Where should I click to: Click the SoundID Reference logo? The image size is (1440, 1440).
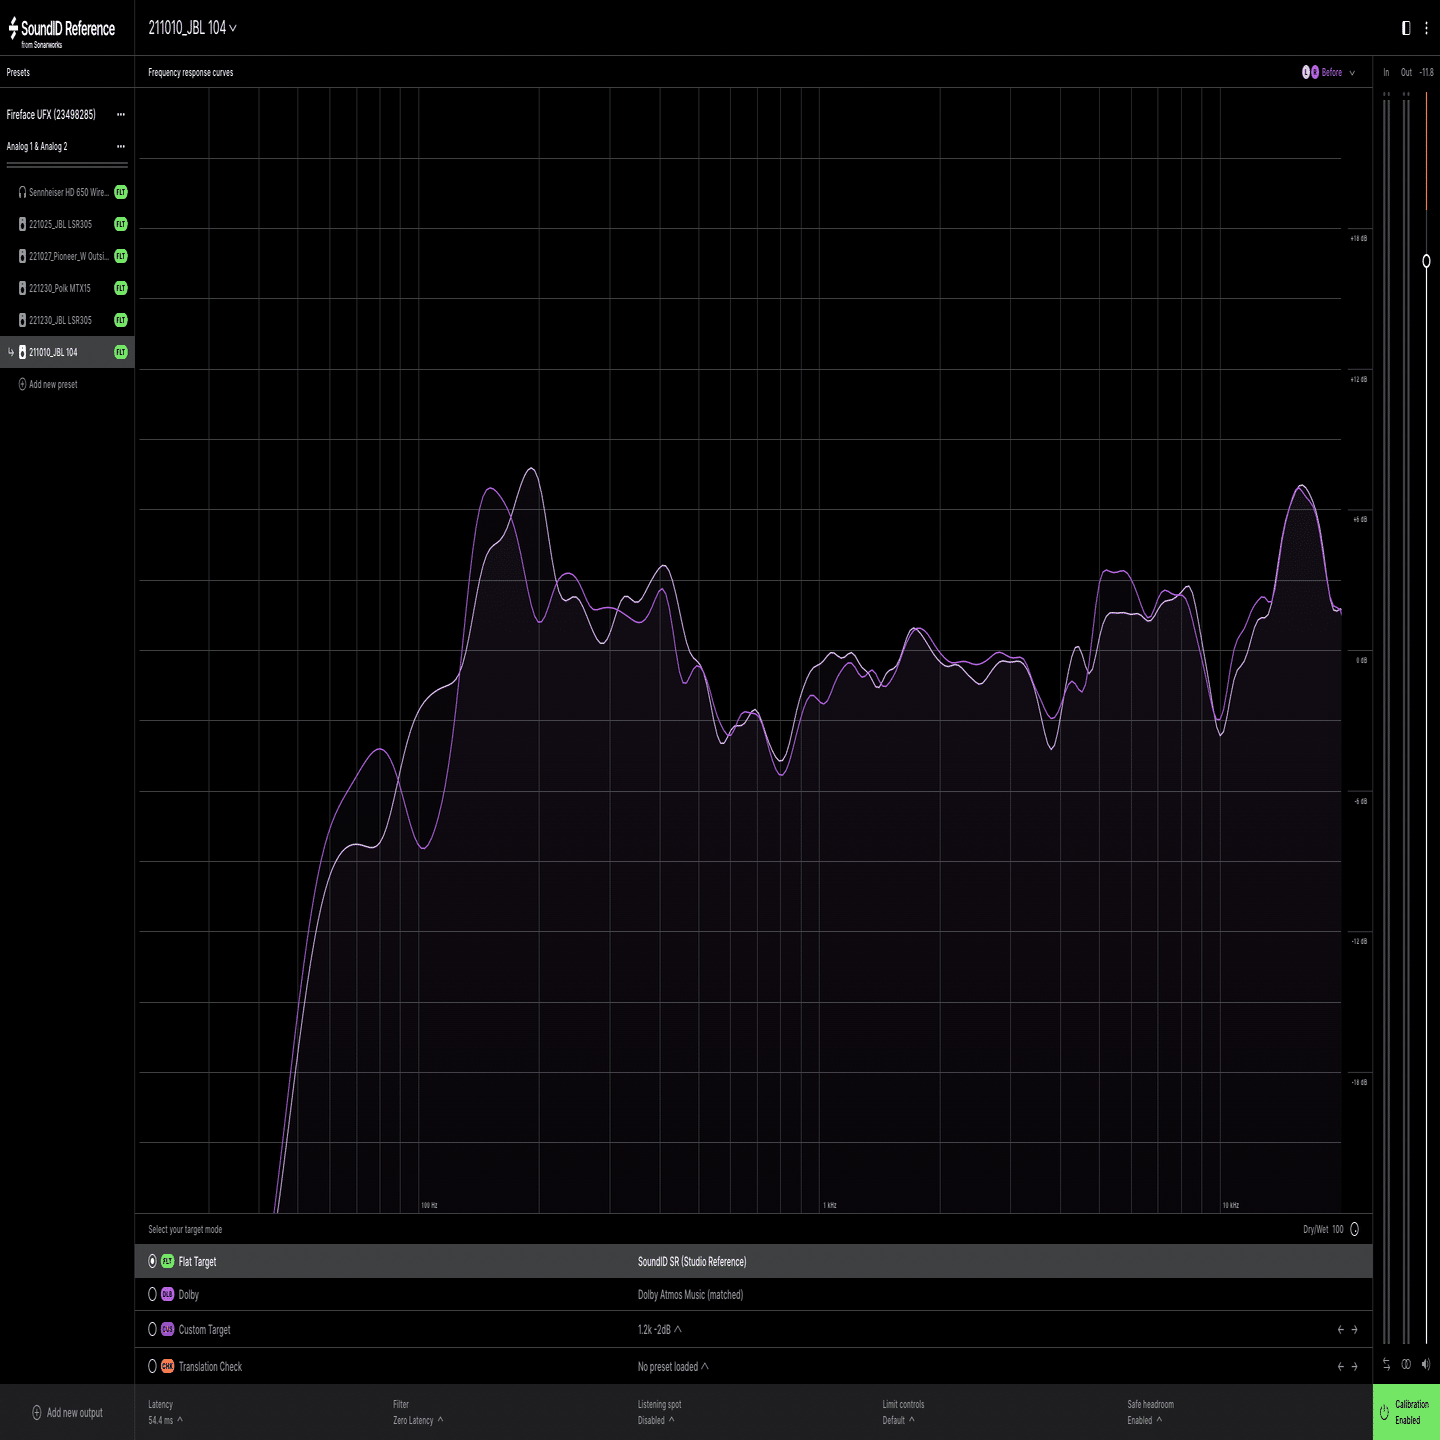click(62, 29)
